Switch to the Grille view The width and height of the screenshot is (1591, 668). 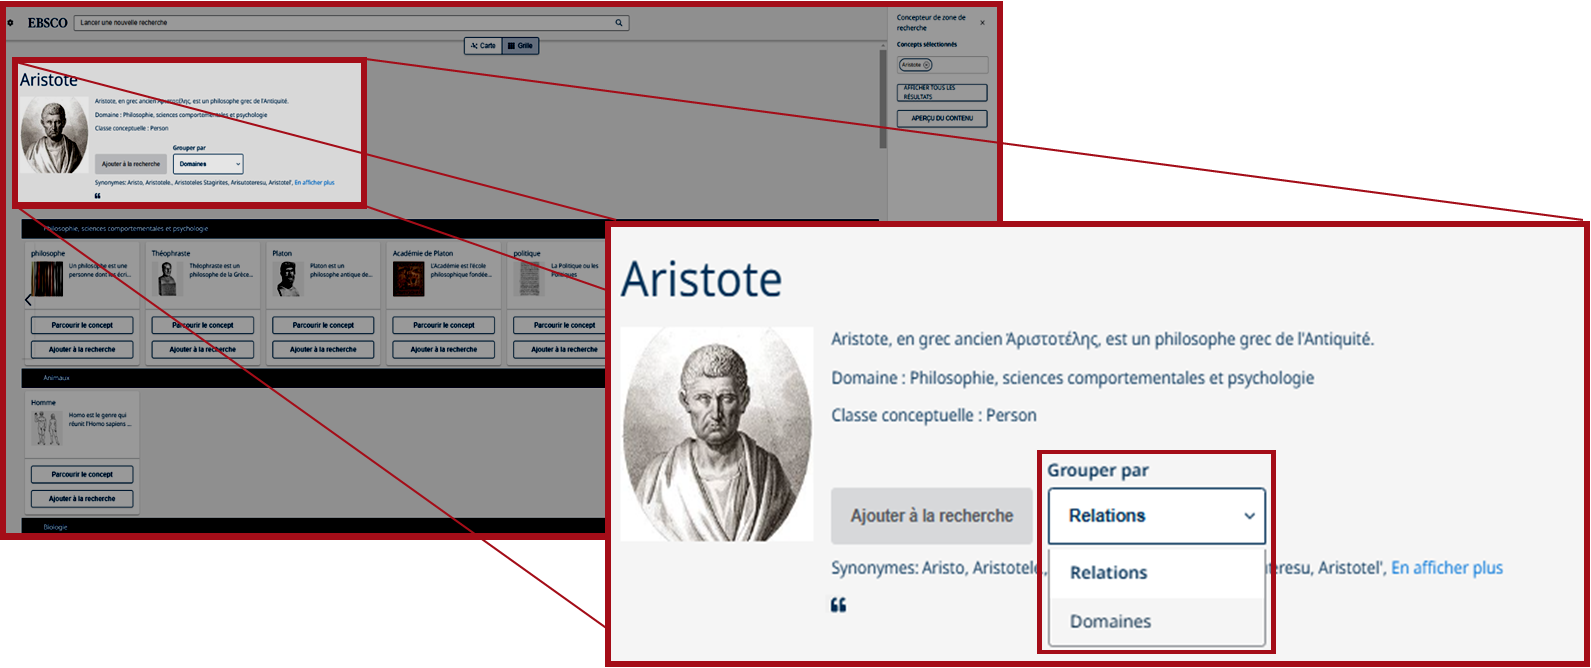[x=520, y=46]
